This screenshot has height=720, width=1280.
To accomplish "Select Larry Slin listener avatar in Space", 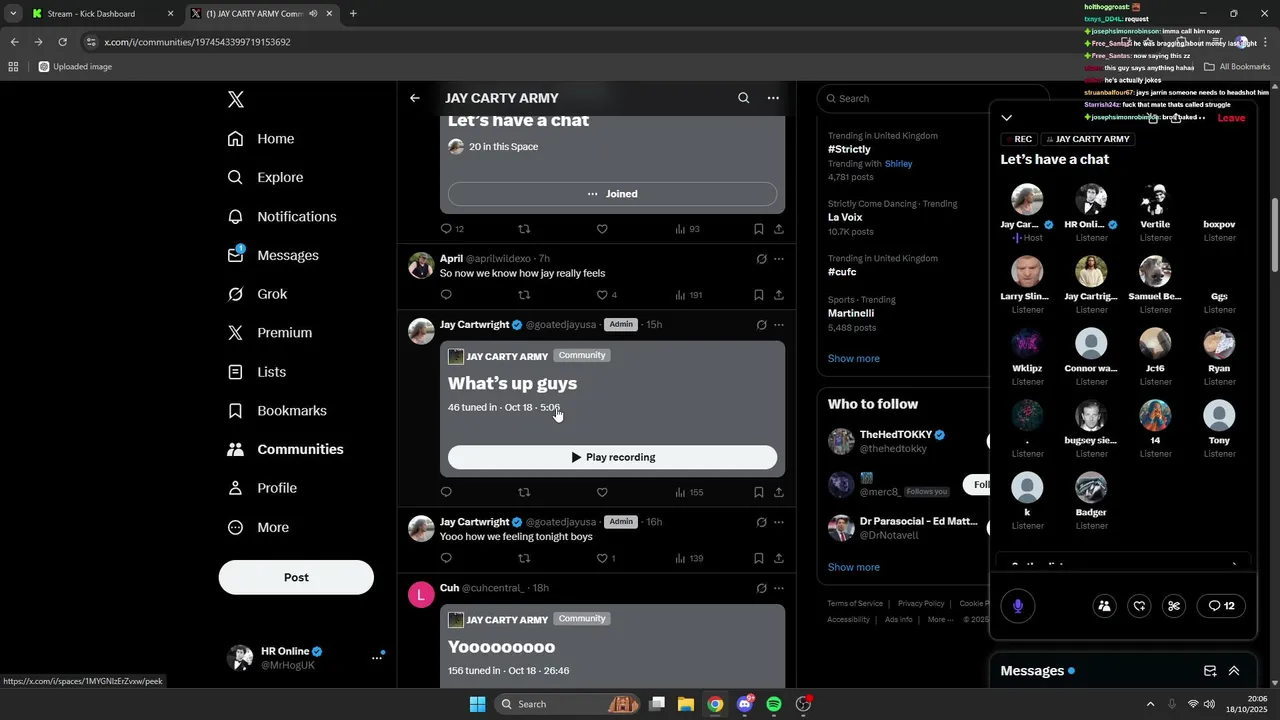I will 1027,272.
